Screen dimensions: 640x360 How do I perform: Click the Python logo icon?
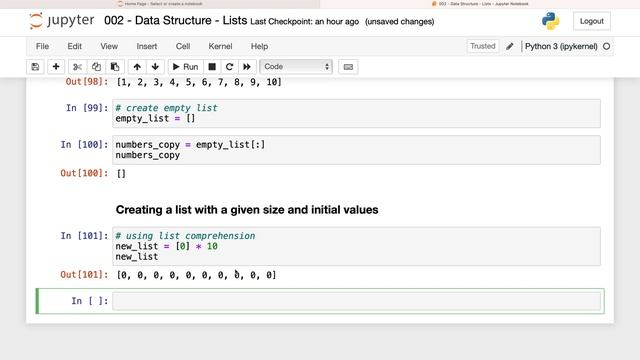(x=551, y=21)
